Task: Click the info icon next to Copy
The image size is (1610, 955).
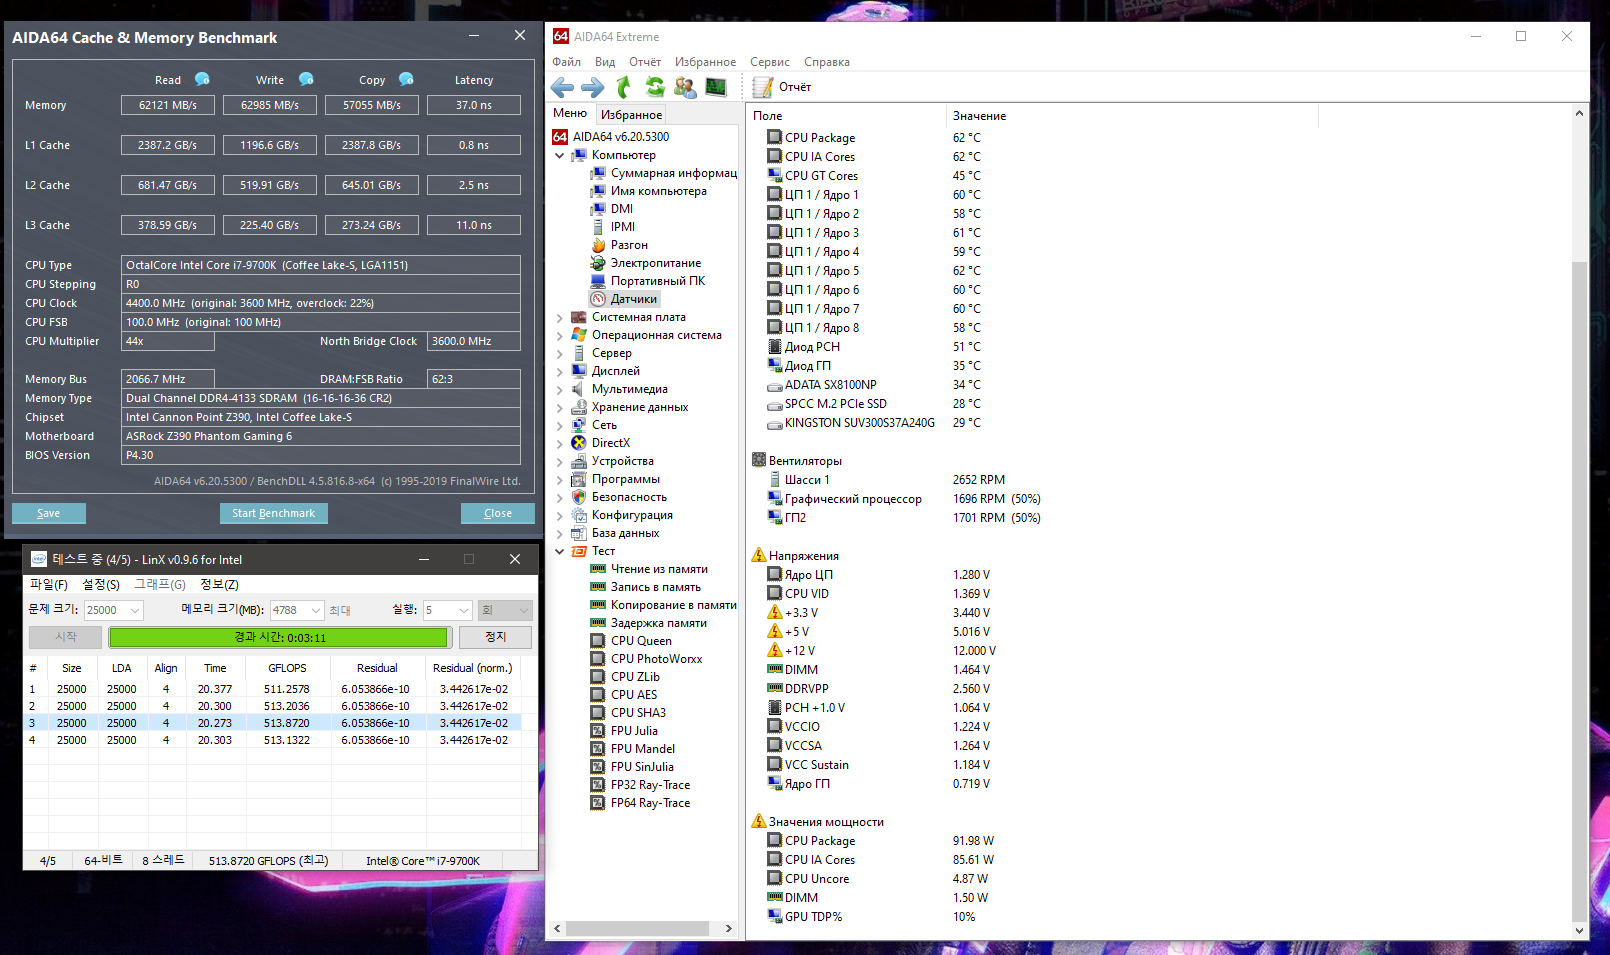Action: [x=406, y=79]
